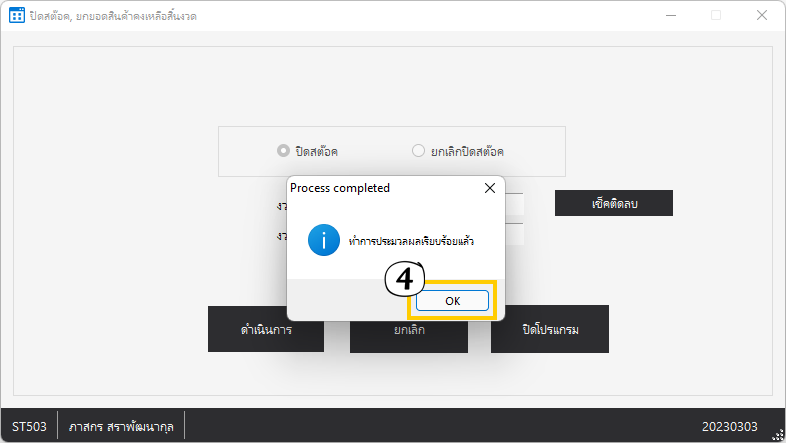Click user name ภาสกร สราพัฒนากุล in status bar
The width and height of the screenshot is (786, 443).
(x=121, y=427)
